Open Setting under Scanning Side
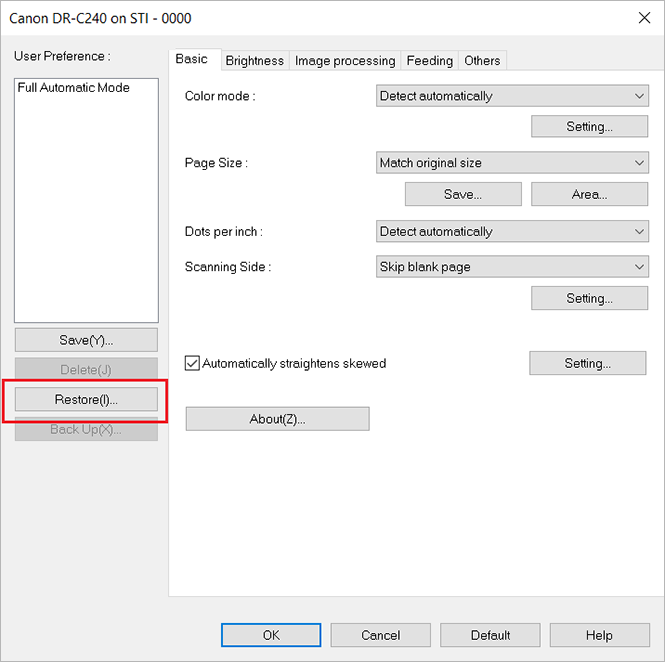This screenshot has width=665, height=662. (590, 298)
